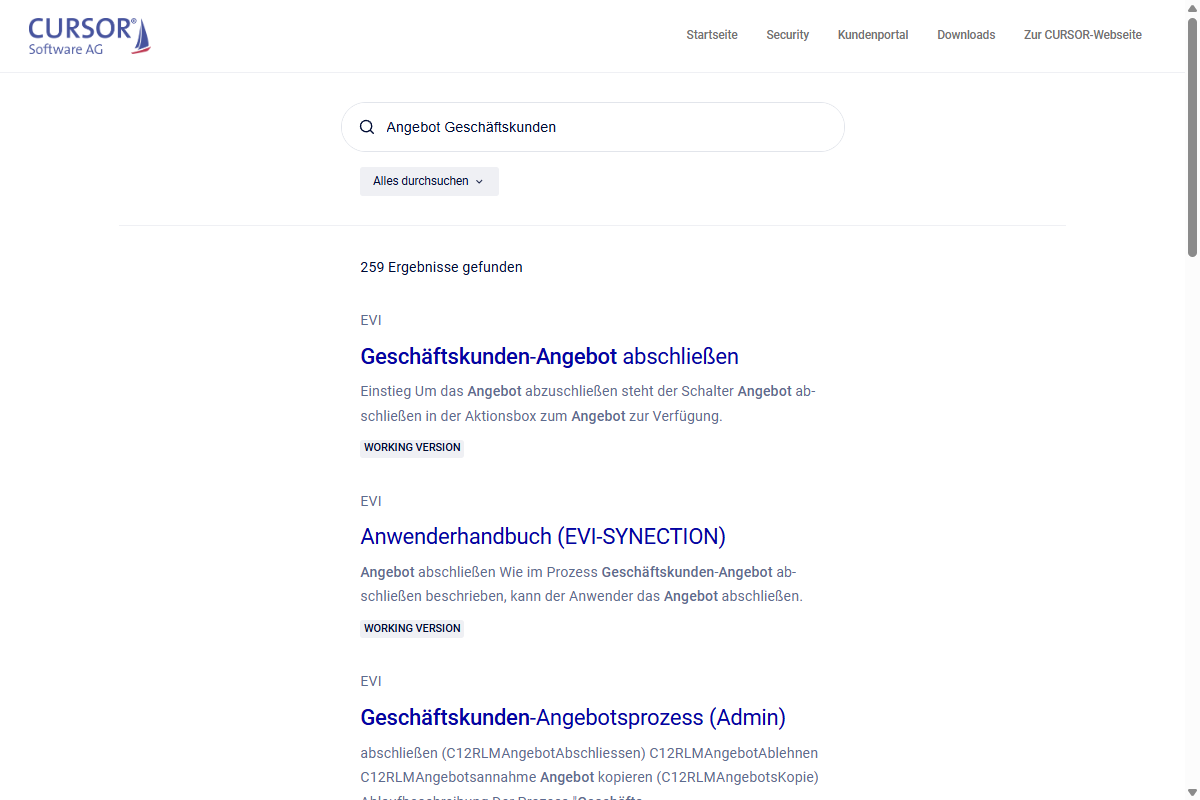The image size is (1200, 800).
Task: Expand the Alles durchsuchen filter dropdown
Action: pos(429,181)
